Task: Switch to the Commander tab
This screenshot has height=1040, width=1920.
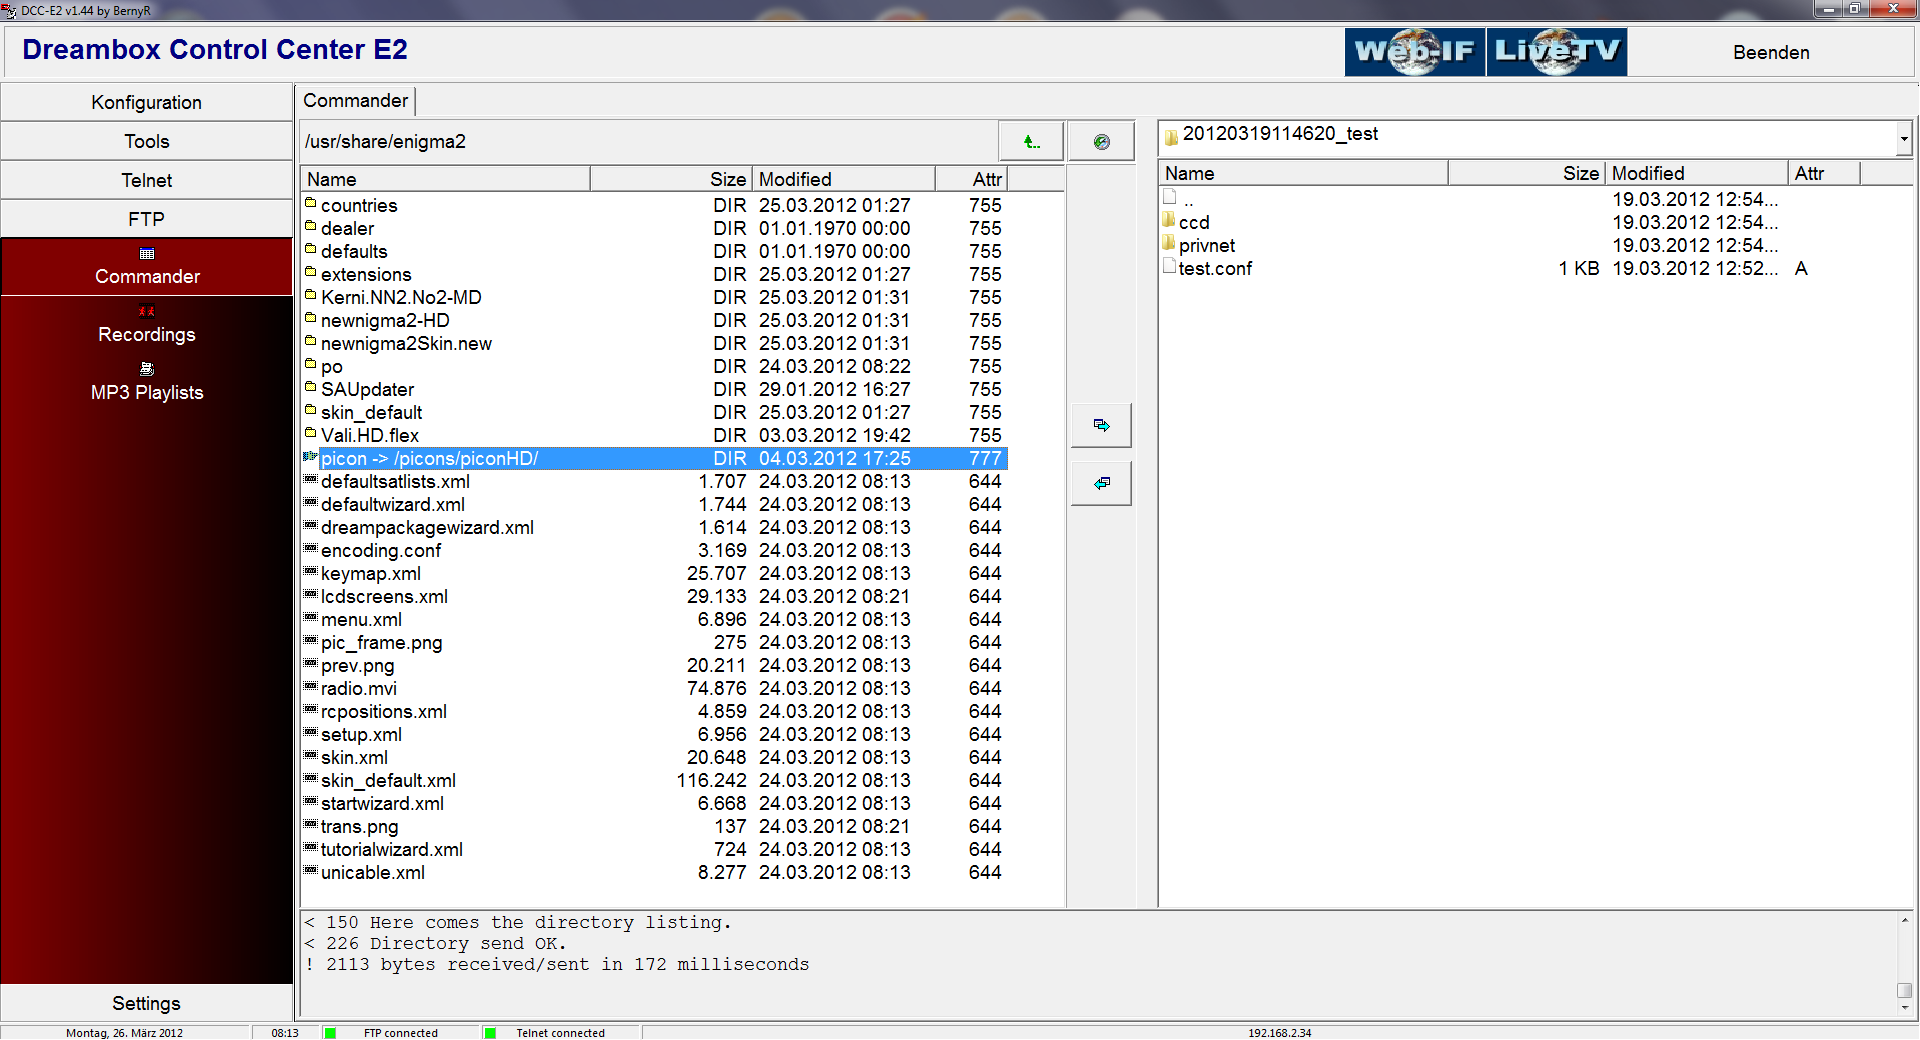Action: tap(355, 101)
